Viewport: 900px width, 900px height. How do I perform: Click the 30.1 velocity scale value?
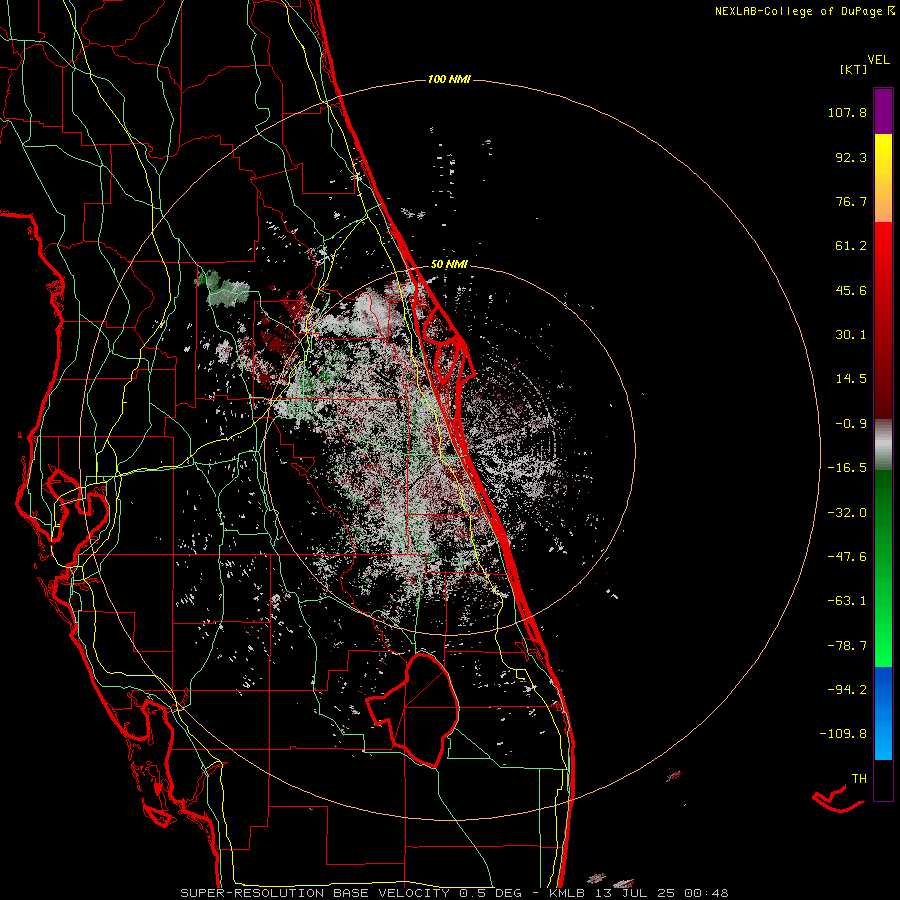851,335
